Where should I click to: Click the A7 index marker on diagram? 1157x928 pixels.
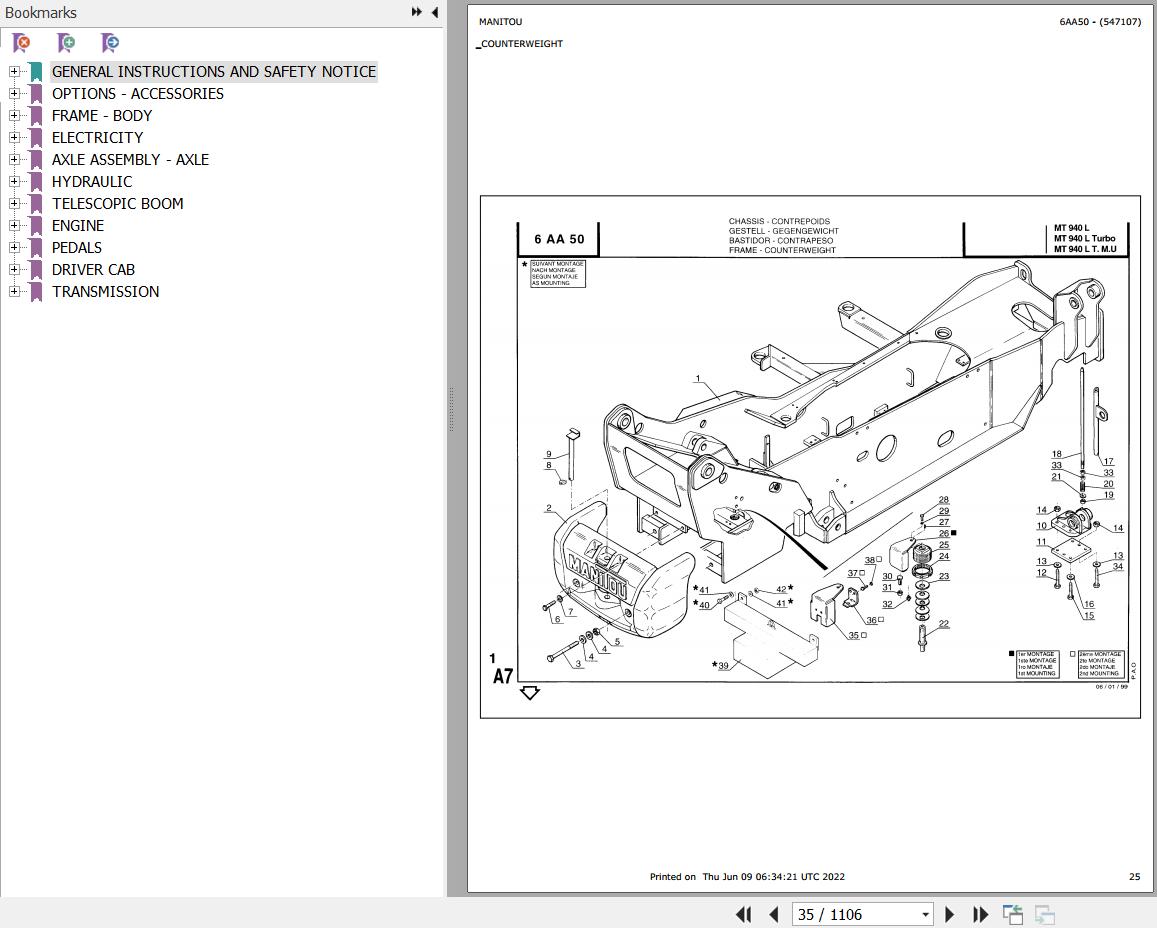click(503, 676)
